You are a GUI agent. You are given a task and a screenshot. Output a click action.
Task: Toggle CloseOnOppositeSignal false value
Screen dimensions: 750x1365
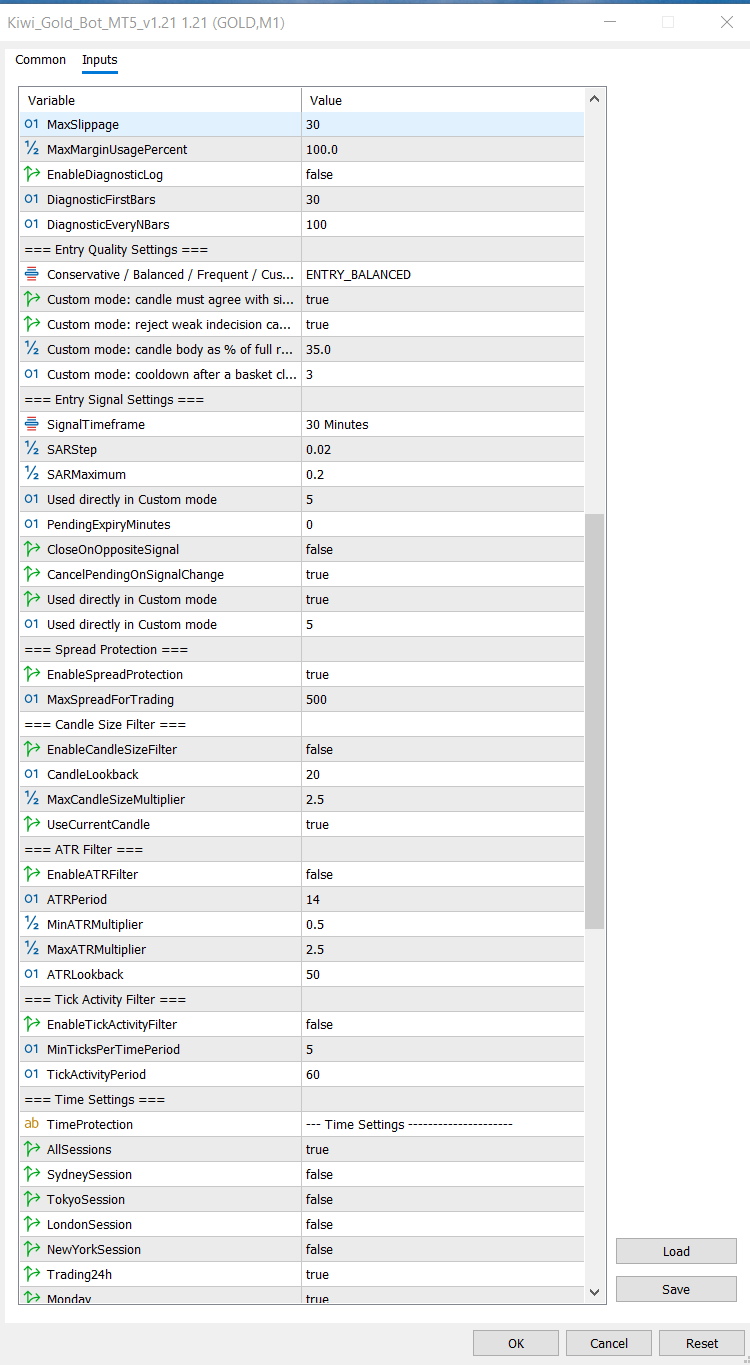point(443,549)
